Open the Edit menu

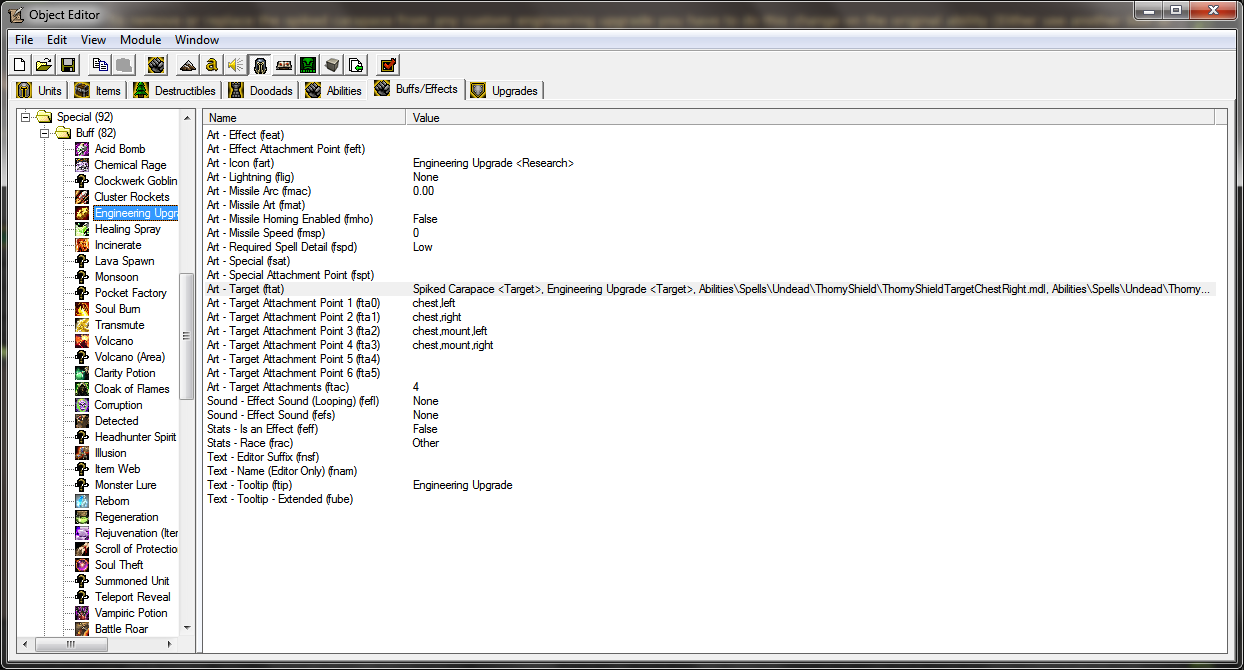point(57,40)
